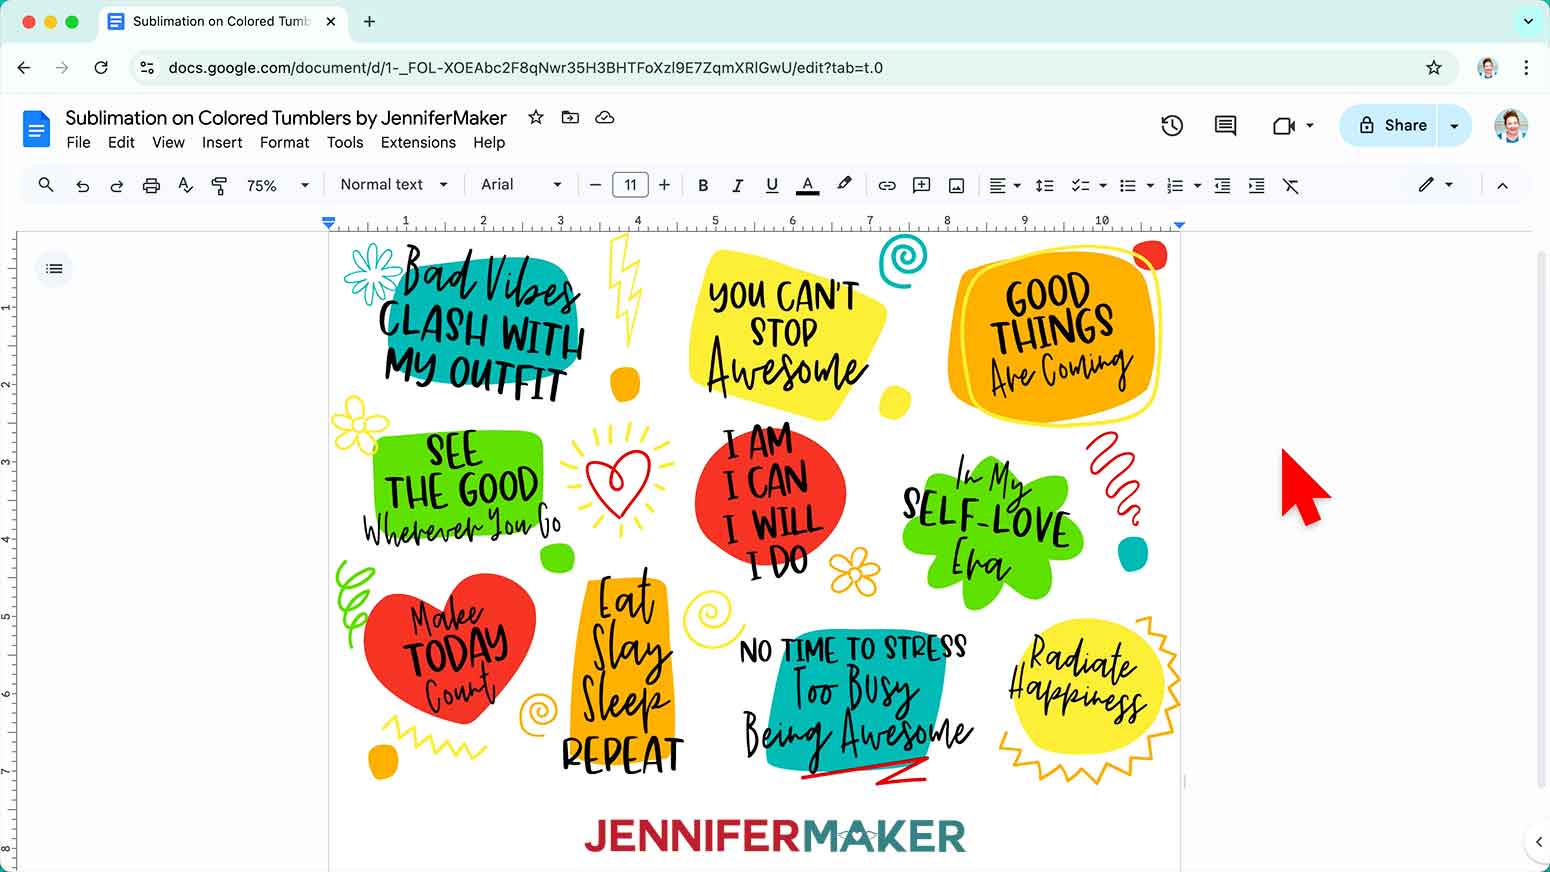Open the Format menu
Viewport: 1550px width, 872px height.
pyautogui.click(x=285, y=142)
